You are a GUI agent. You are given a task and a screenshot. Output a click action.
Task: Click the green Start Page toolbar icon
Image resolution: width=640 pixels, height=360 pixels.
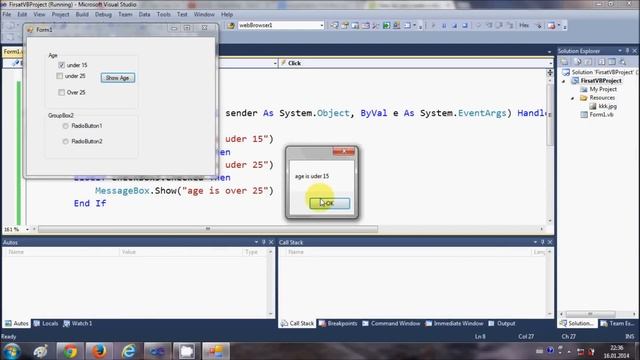point(386,25)
